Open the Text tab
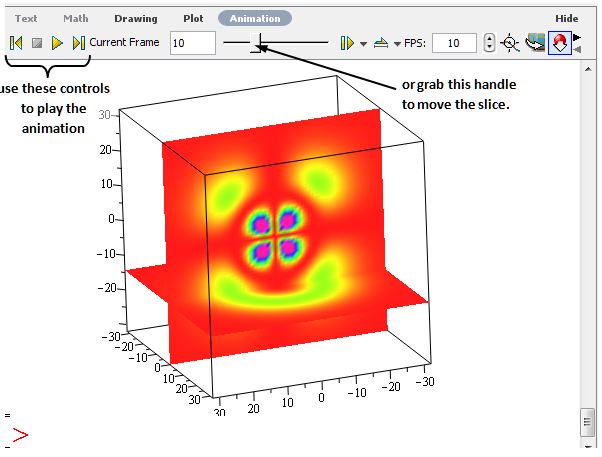 [26, 18]
